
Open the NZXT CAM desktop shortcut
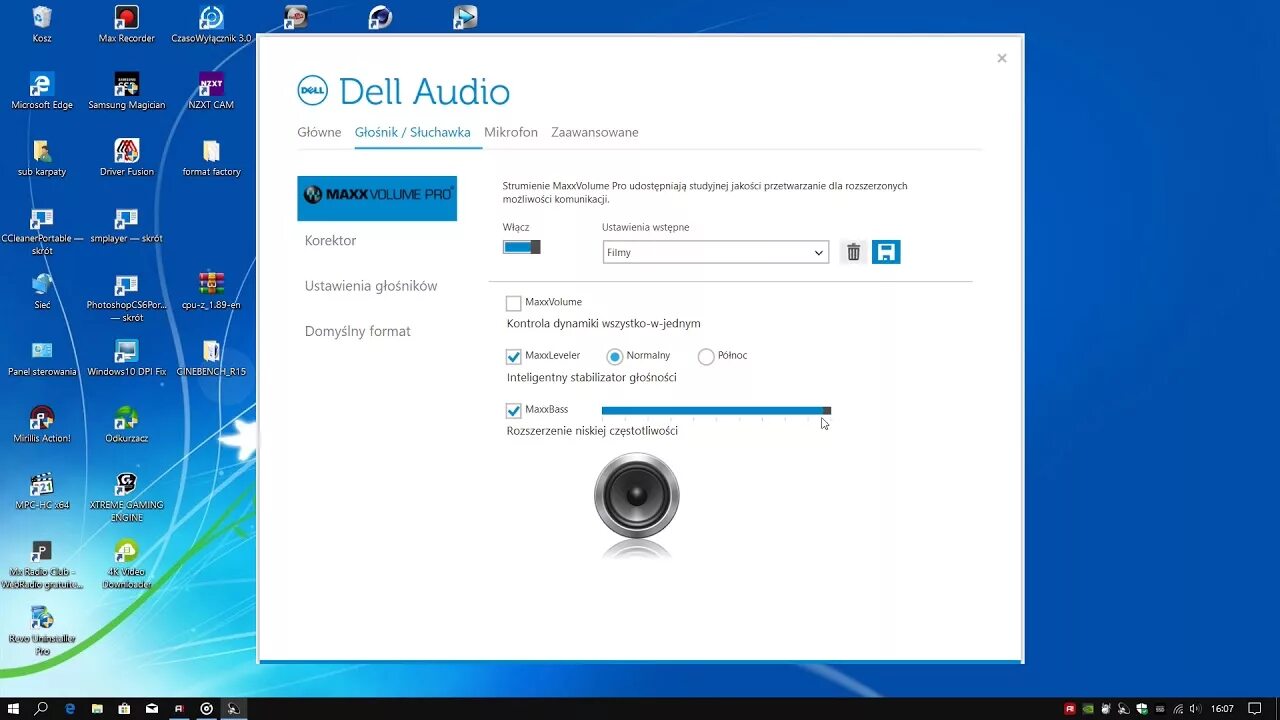point(211,91)
